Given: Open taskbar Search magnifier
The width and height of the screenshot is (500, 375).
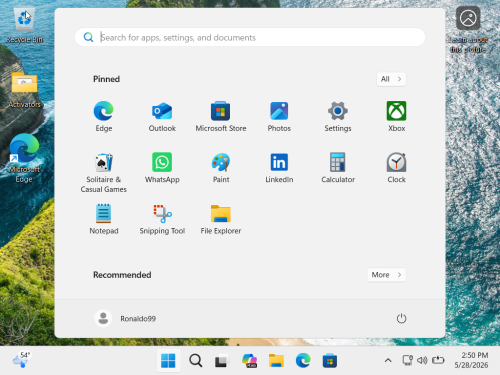Looking at the screenshot, I should click(196, 361).
